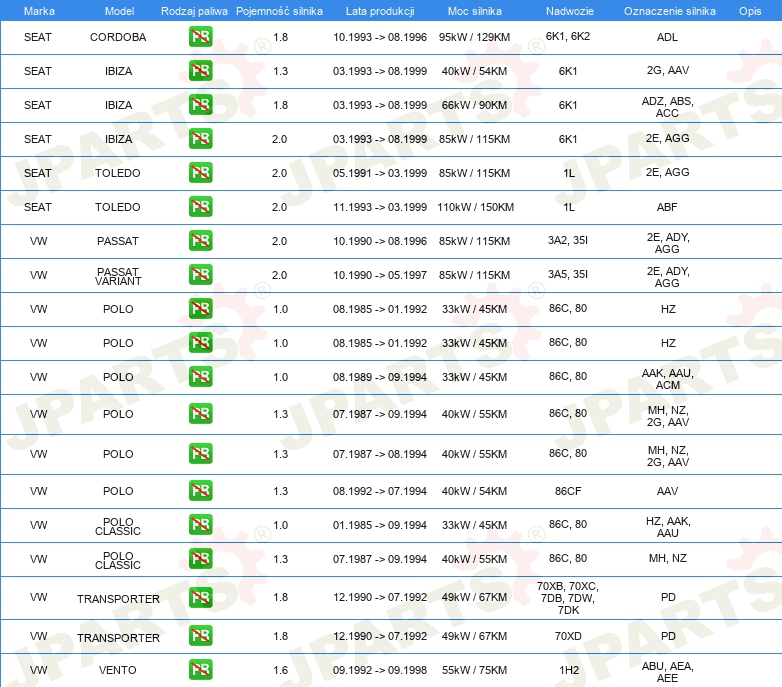The height and width of the screenshot is (687, 782).
Task: Click fuel icon in TOLEDO 110kW ABF row
Action: 200,206
